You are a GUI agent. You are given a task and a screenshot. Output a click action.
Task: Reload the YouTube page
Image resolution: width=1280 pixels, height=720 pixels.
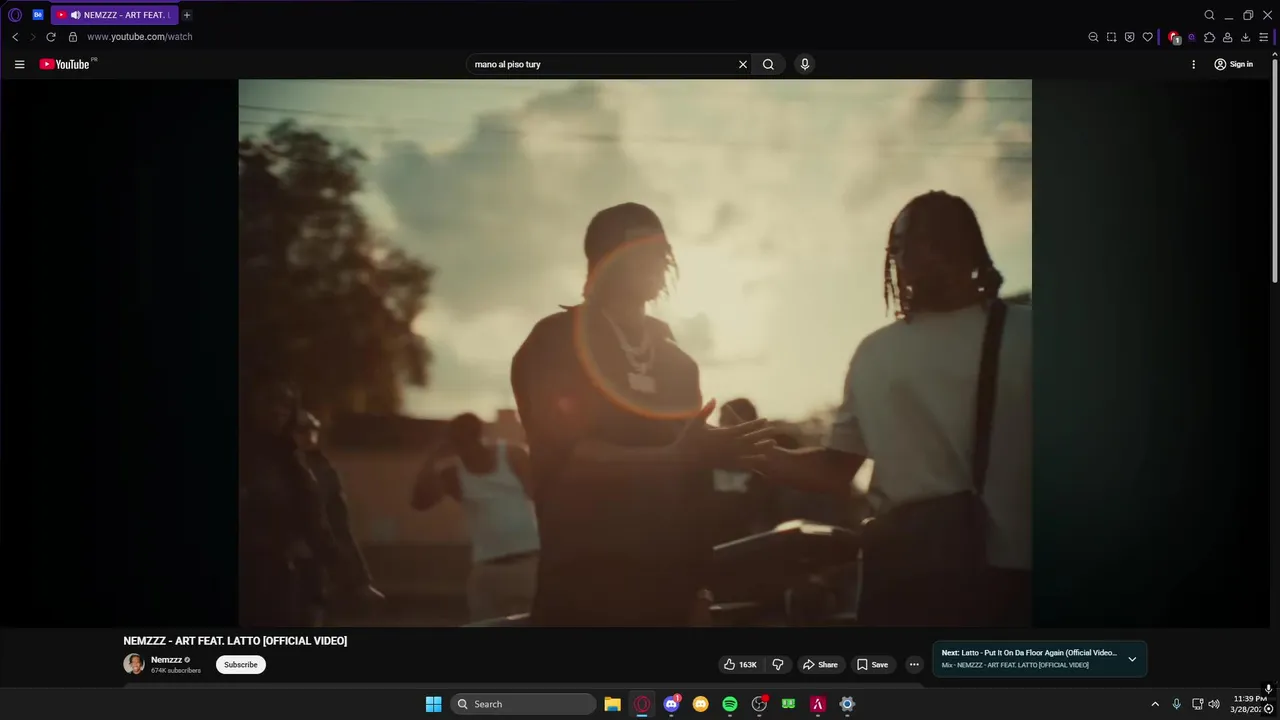[x=51, y=37]
